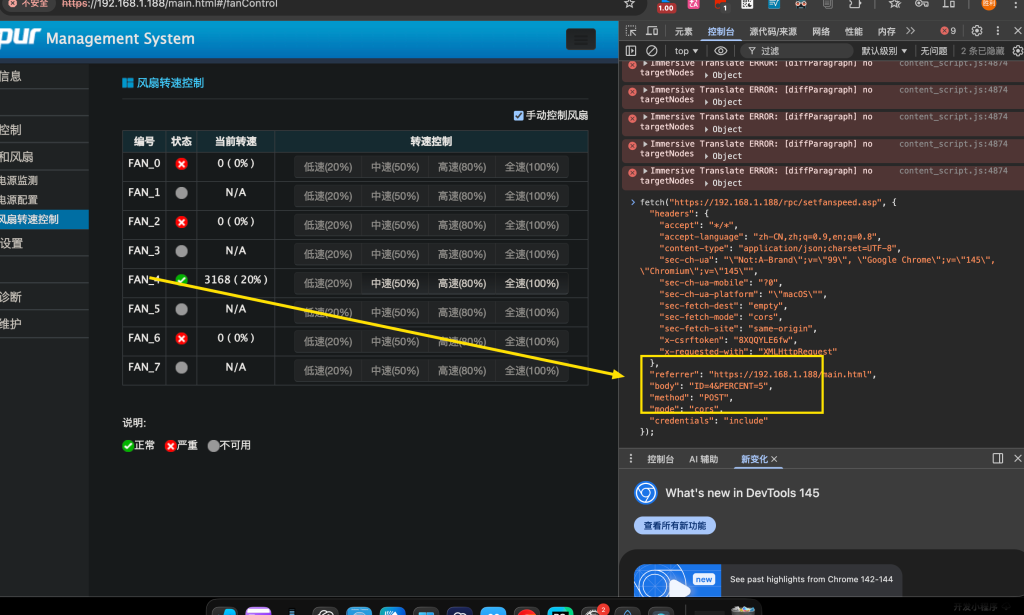Image resolution: width=1024 pixels, height=615 pixels.
Task: Open DevTools settings gear in the top bar
Action: 977,32
